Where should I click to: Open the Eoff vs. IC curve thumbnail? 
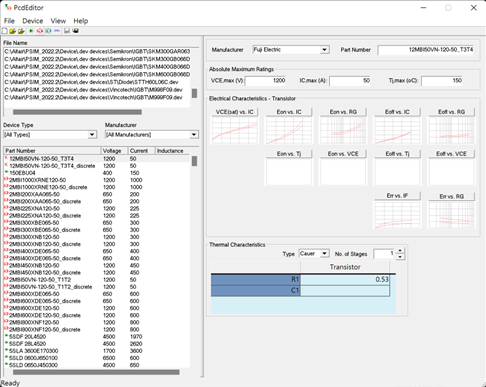(397, 131)
